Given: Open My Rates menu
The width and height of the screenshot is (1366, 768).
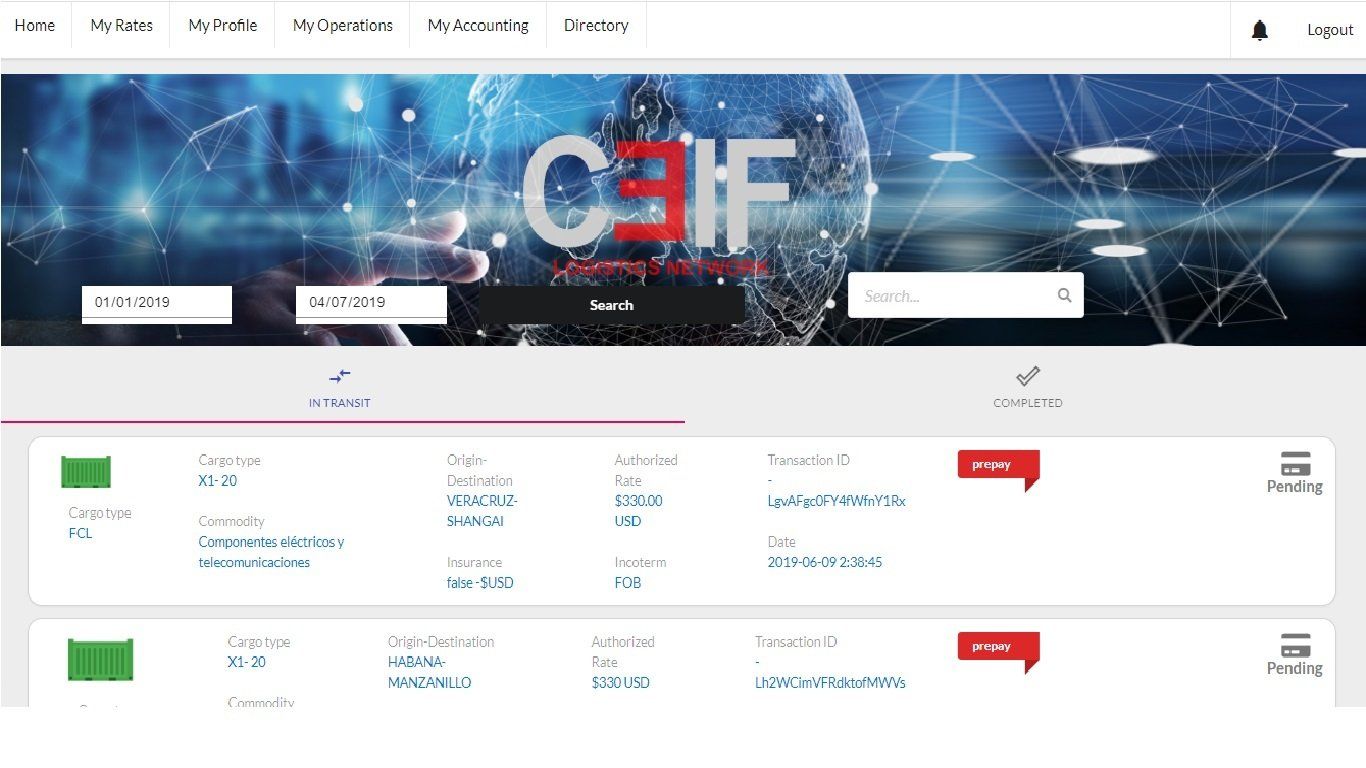Looking at the screenshot, I should (x=122, y=26).
